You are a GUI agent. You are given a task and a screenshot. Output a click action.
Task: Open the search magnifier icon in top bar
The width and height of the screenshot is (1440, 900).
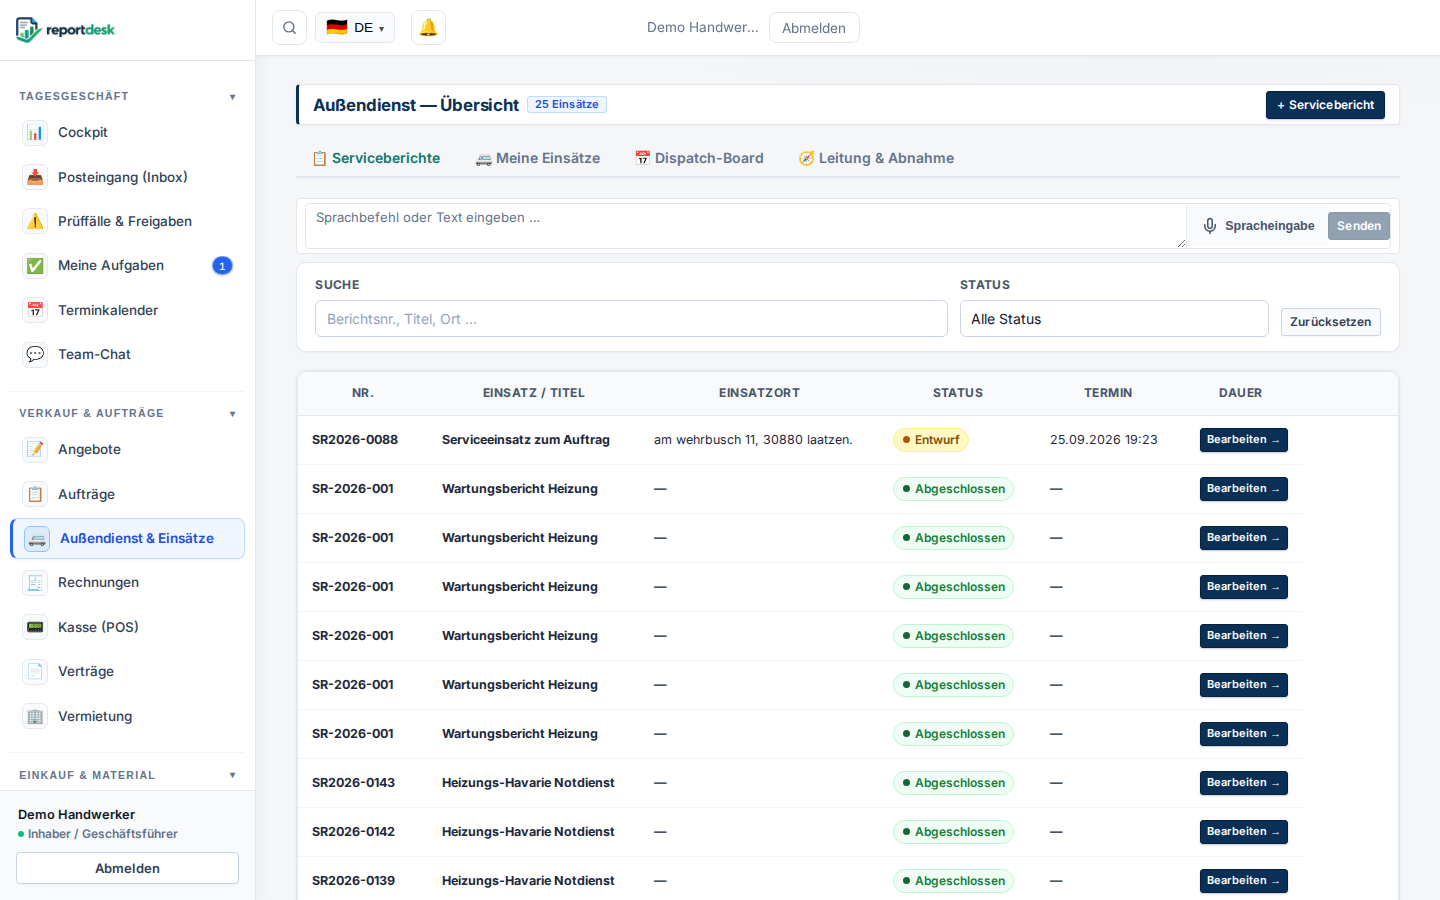pos(289,28)
